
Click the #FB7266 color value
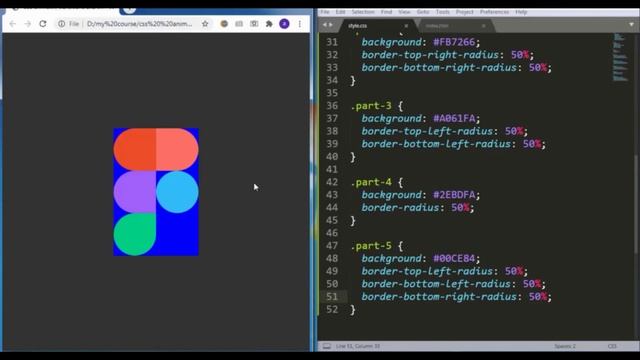[x=454, y=42]
